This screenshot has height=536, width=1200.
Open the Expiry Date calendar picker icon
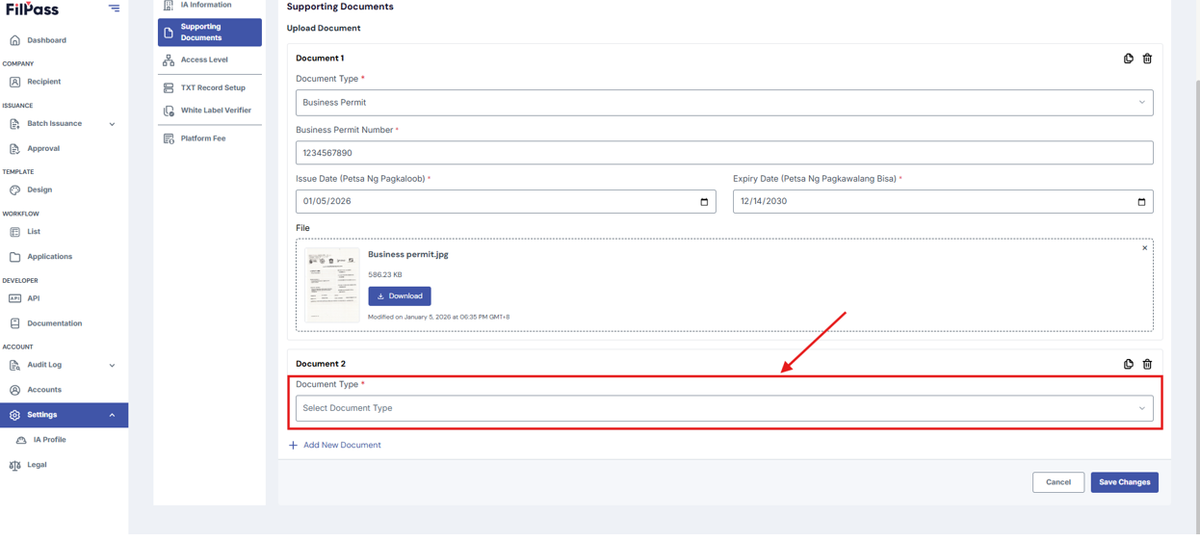coord(1141,201)
